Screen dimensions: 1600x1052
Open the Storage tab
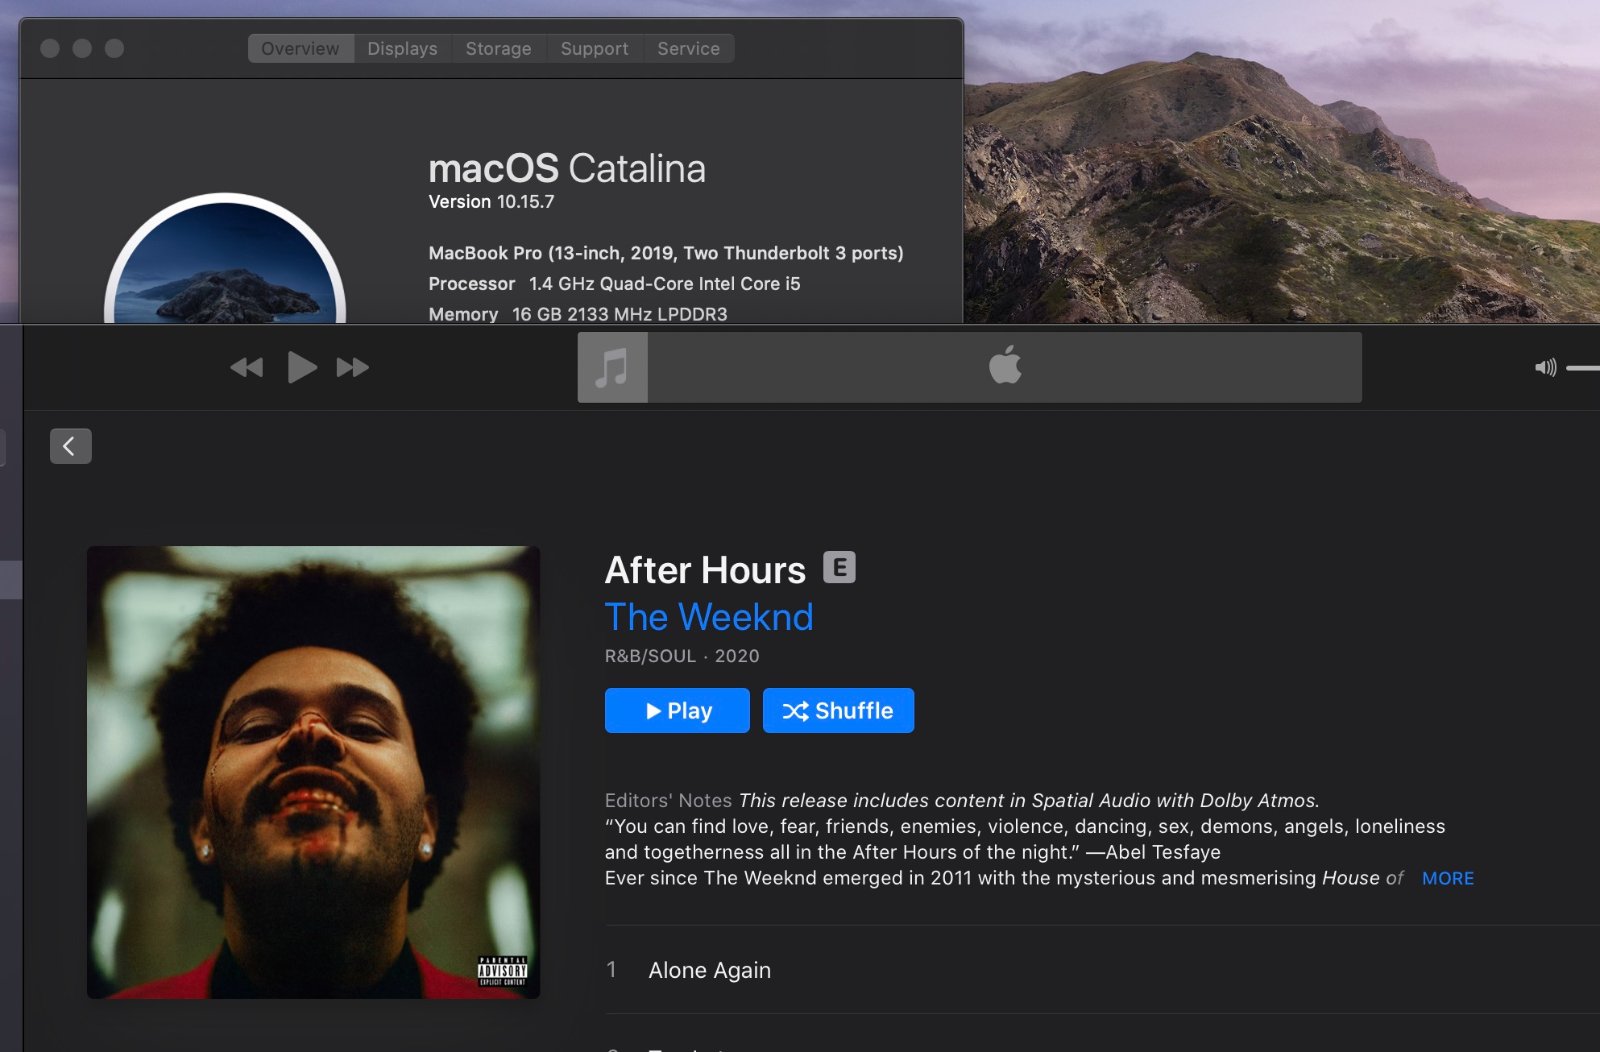point(498,48)
